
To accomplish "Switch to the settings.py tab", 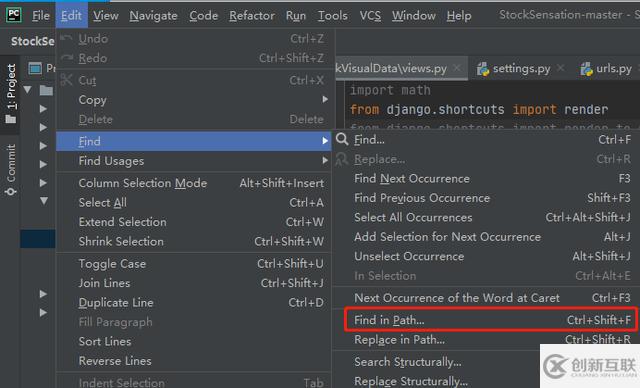I will [521, 69].
